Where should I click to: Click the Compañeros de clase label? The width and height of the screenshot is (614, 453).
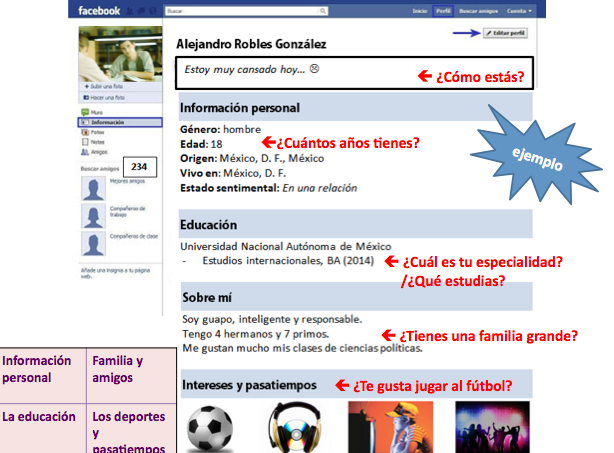(134, 236)
